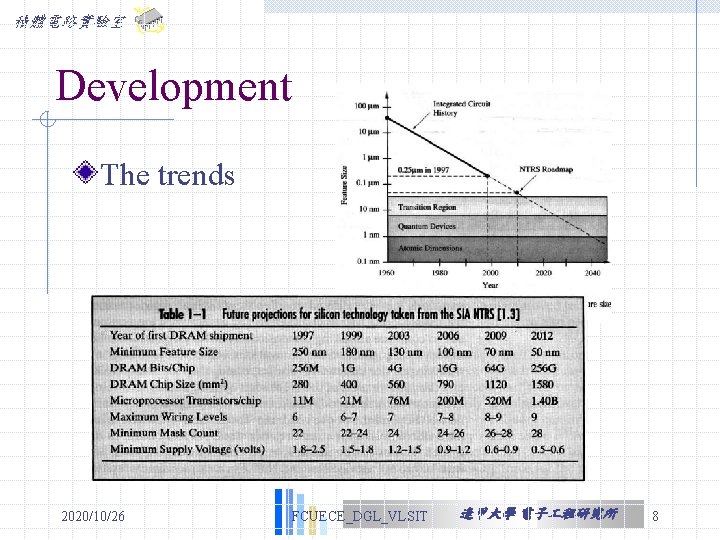
Task: Click the footer text 'FCUECE_DGL_VLSIT'
Action: click(x=359, y=516)
